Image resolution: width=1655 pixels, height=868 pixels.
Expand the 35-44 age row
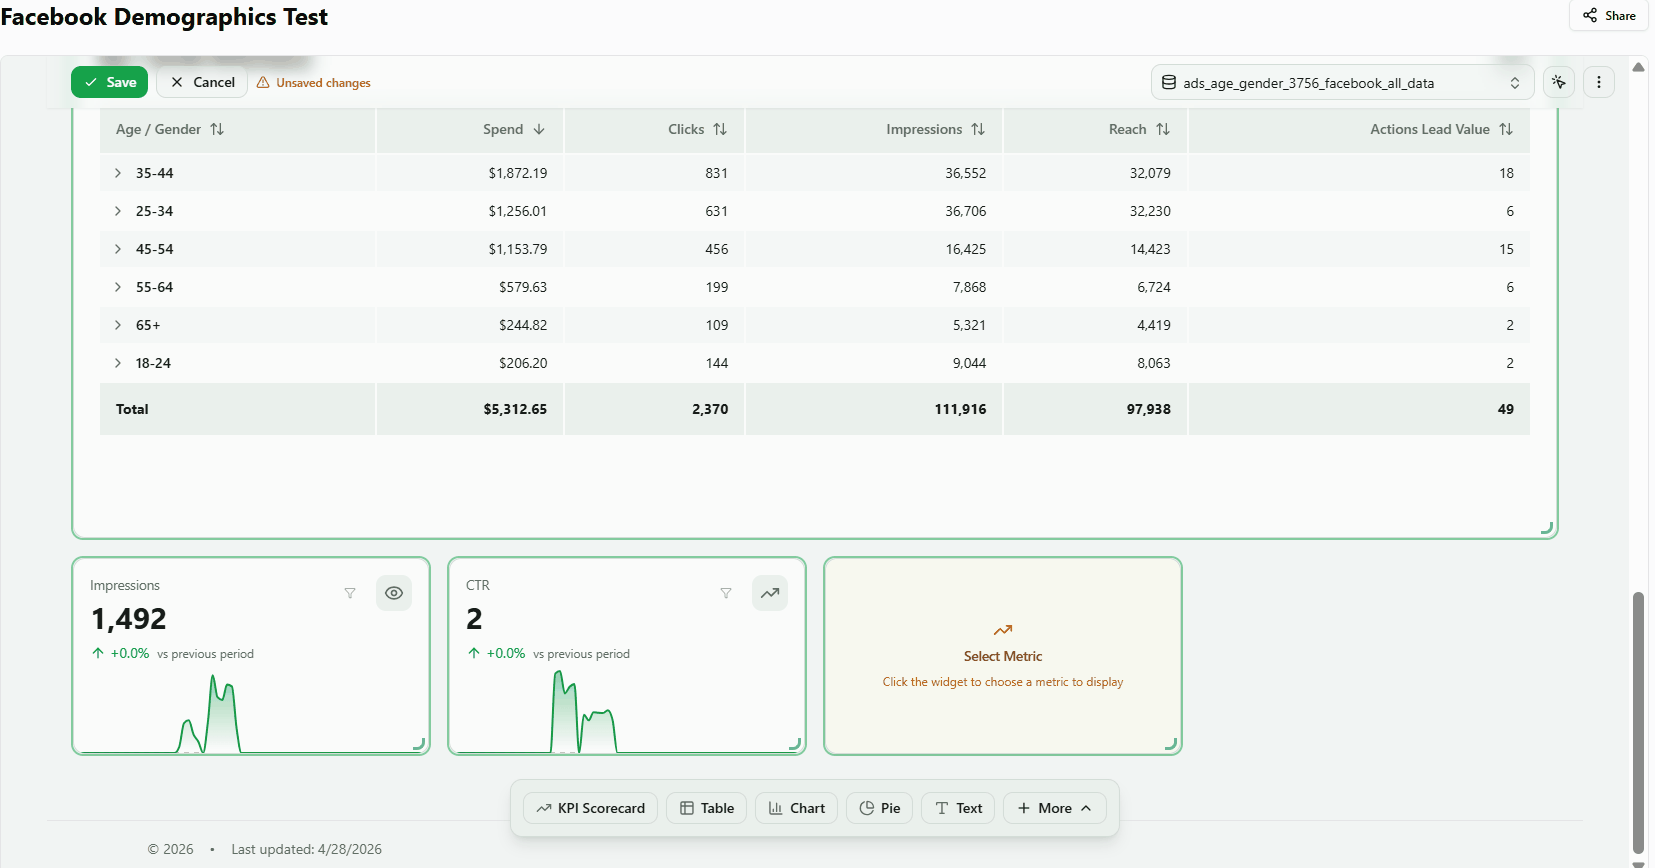[118, 173]
